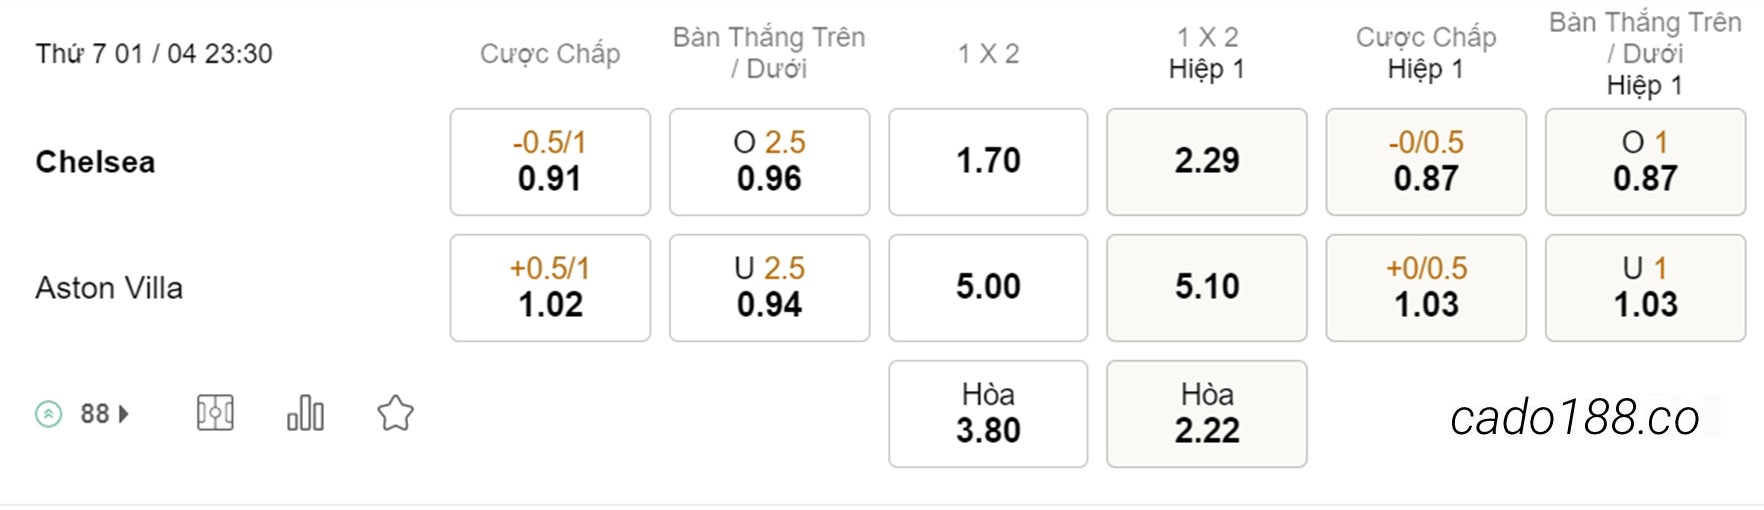
Task: Choose Chelsea win 1X2 odds 1.70
Action: [988, 162]
